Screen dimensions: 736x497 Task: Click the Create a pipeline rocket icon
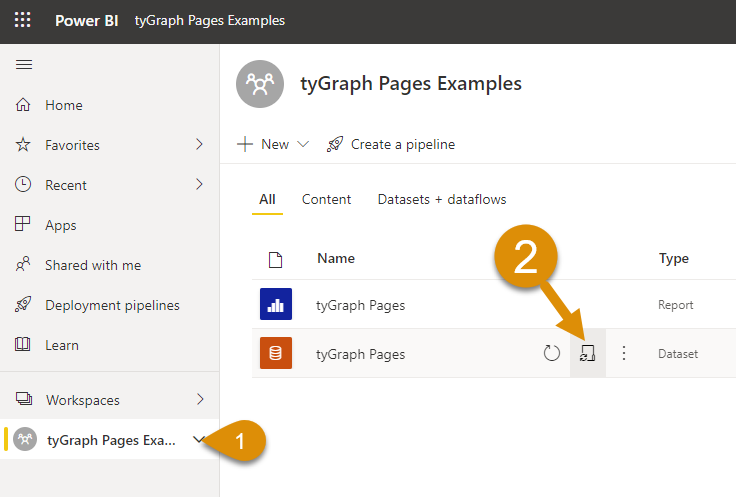click(335, 144)
